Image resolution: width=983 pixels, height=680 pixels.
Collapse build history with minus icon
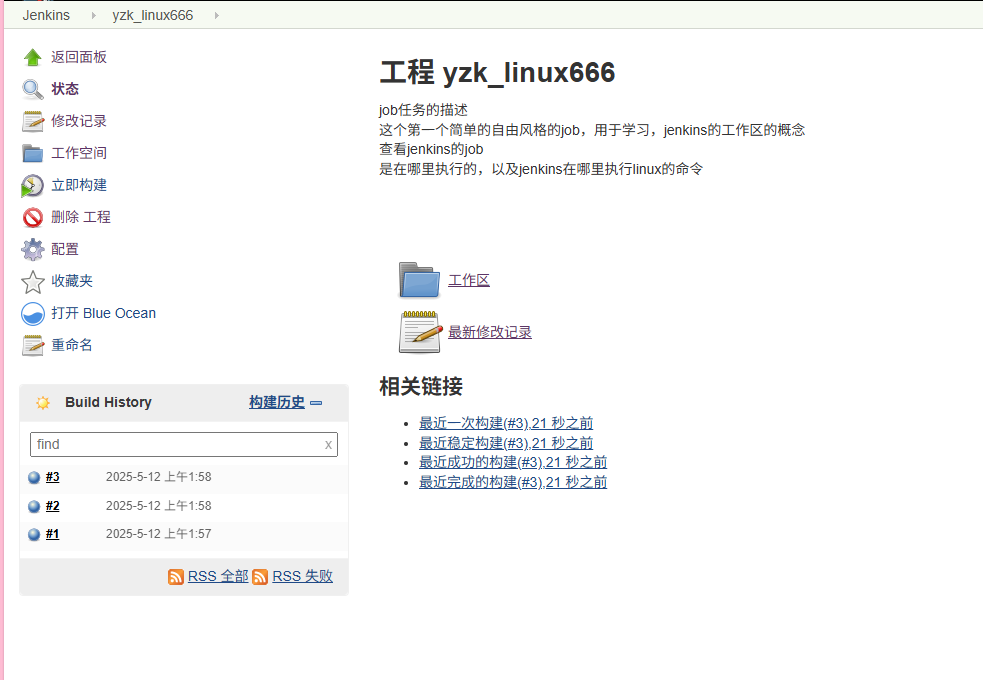pos(317,402)
